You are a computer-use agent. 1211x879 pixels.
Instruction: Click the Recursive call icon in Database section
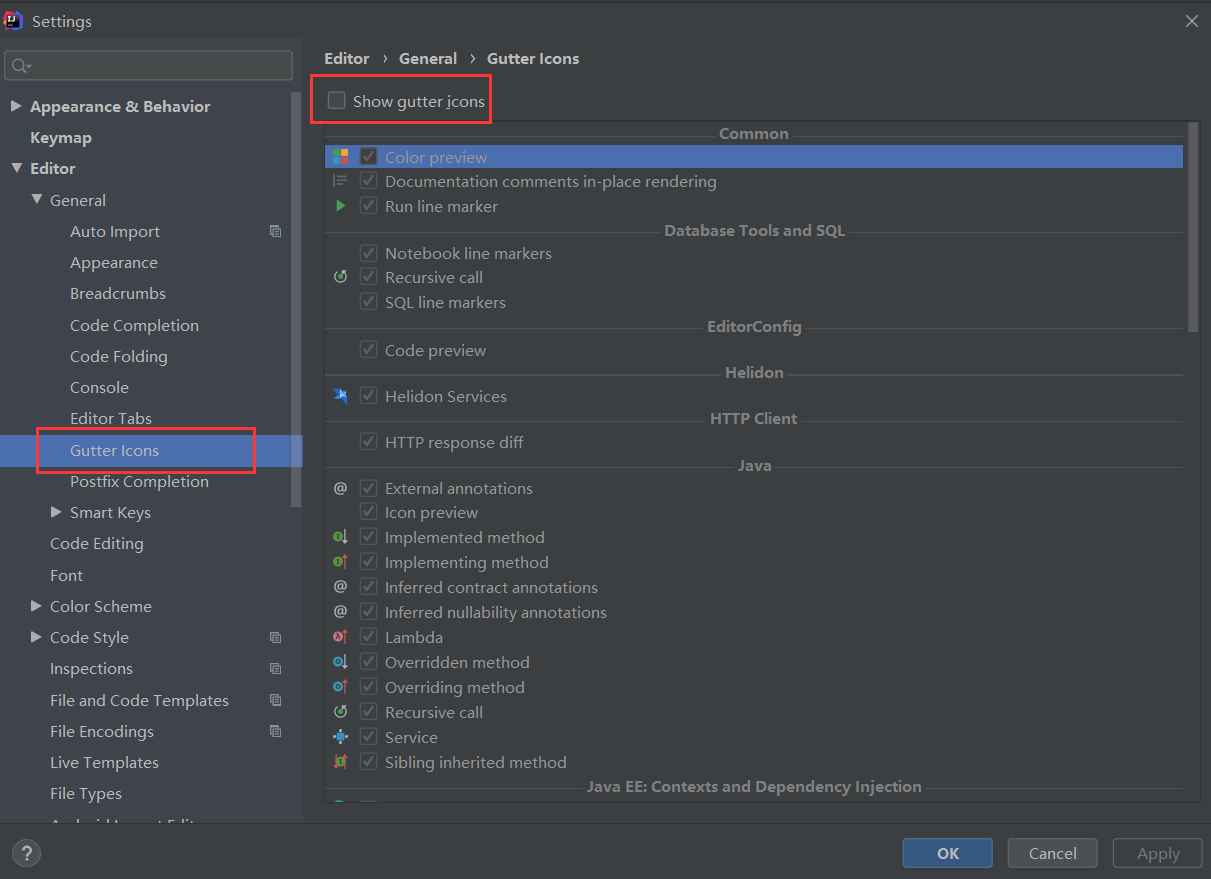point(340,277)
